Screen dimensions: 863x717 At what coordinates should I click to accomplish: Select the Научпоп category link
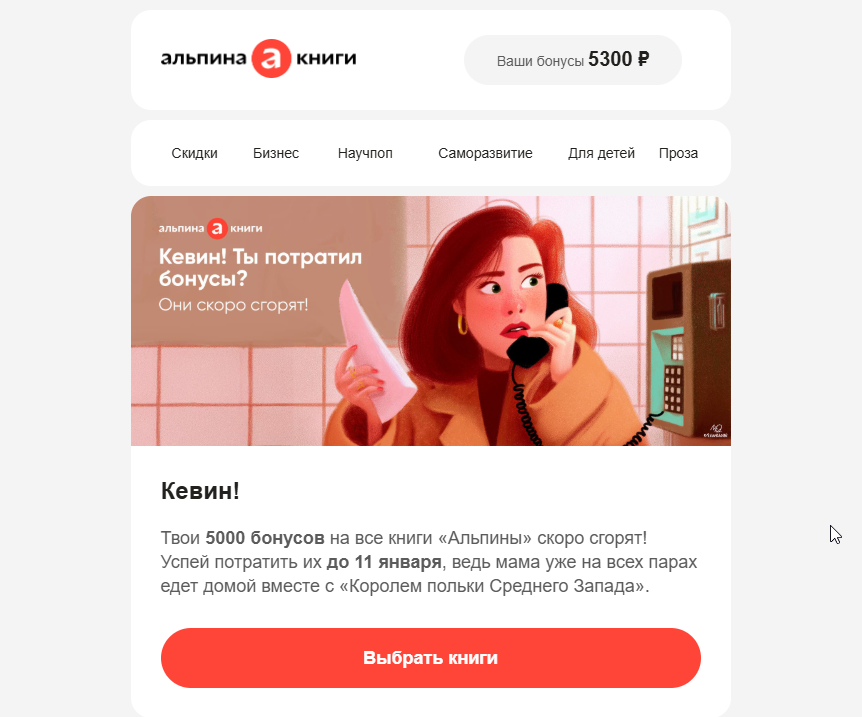(365, 153)
